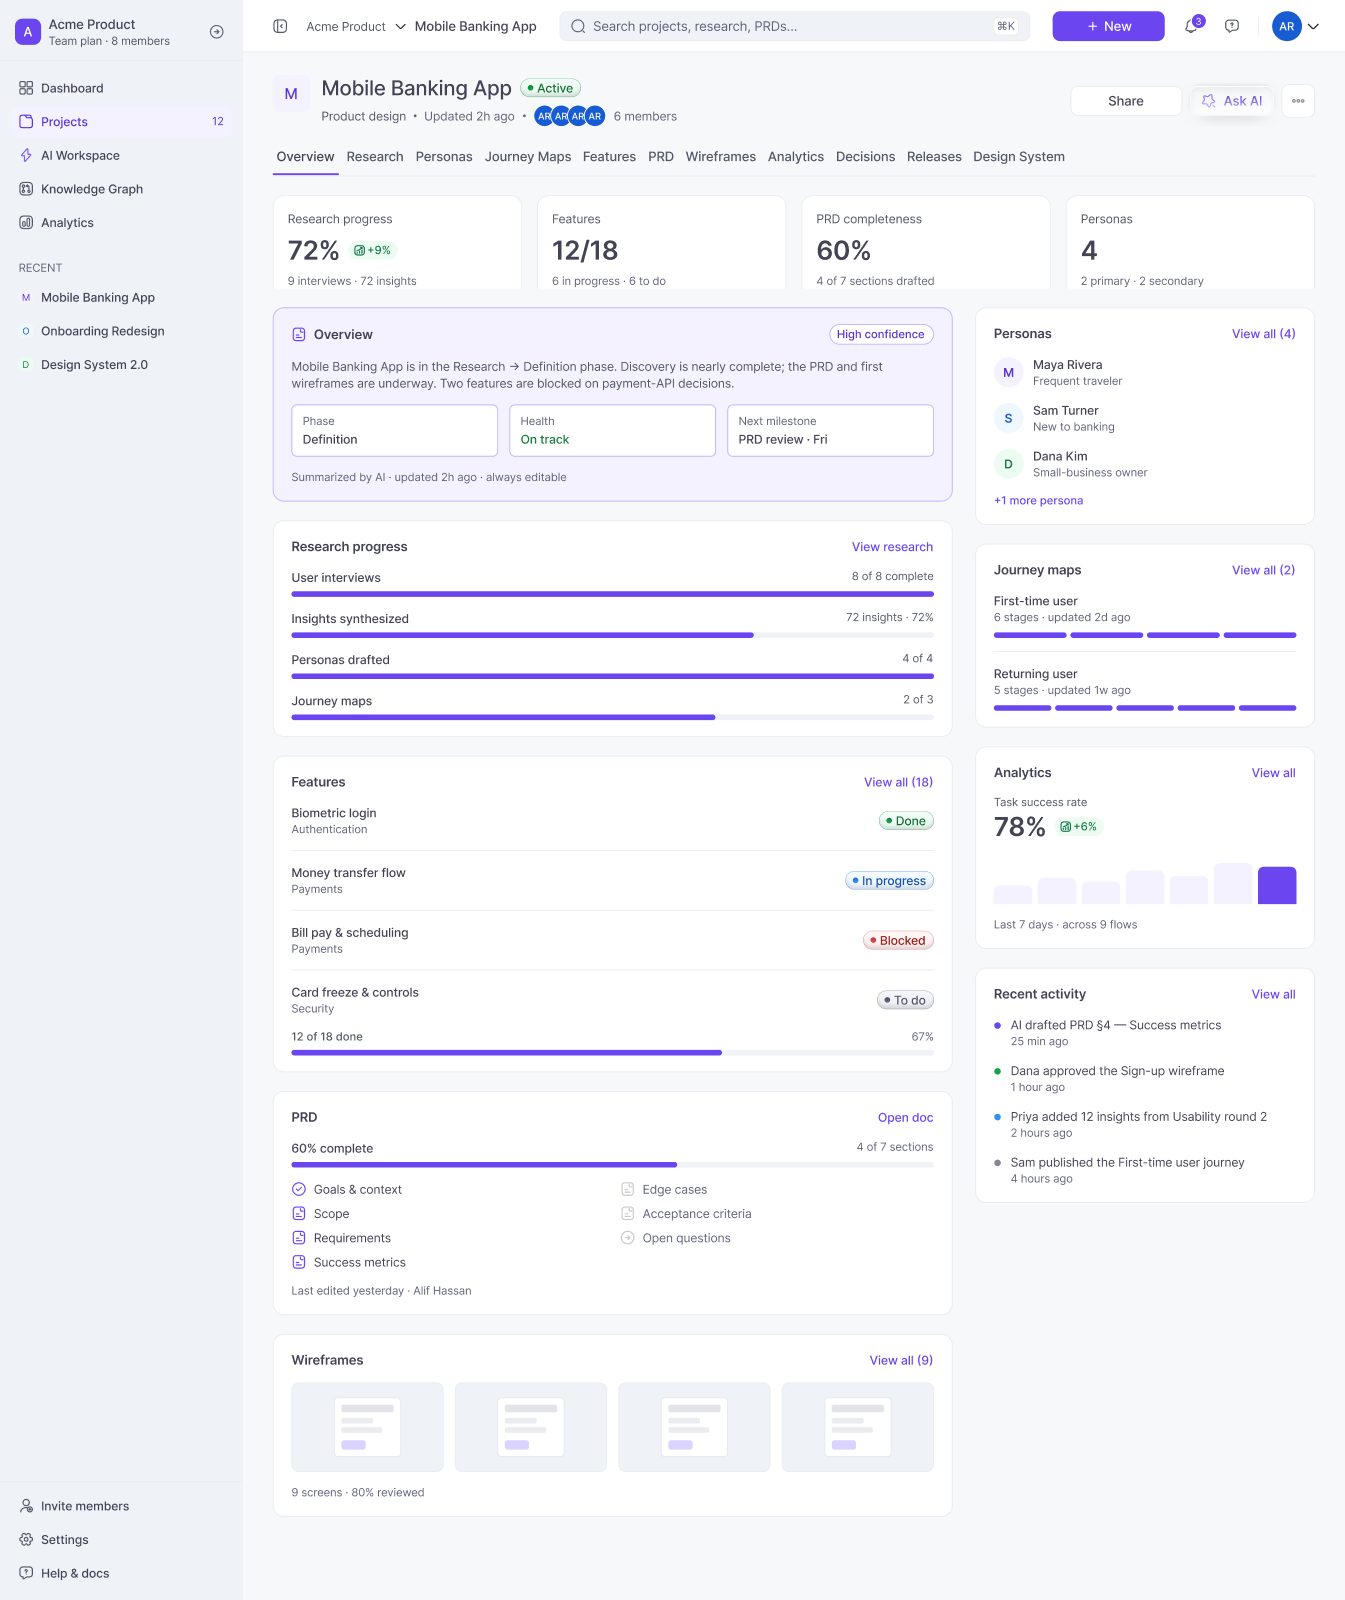This screenshot has height=1600, width=1345.
Task: Click the Open doc link
Action: point(905,1118)
